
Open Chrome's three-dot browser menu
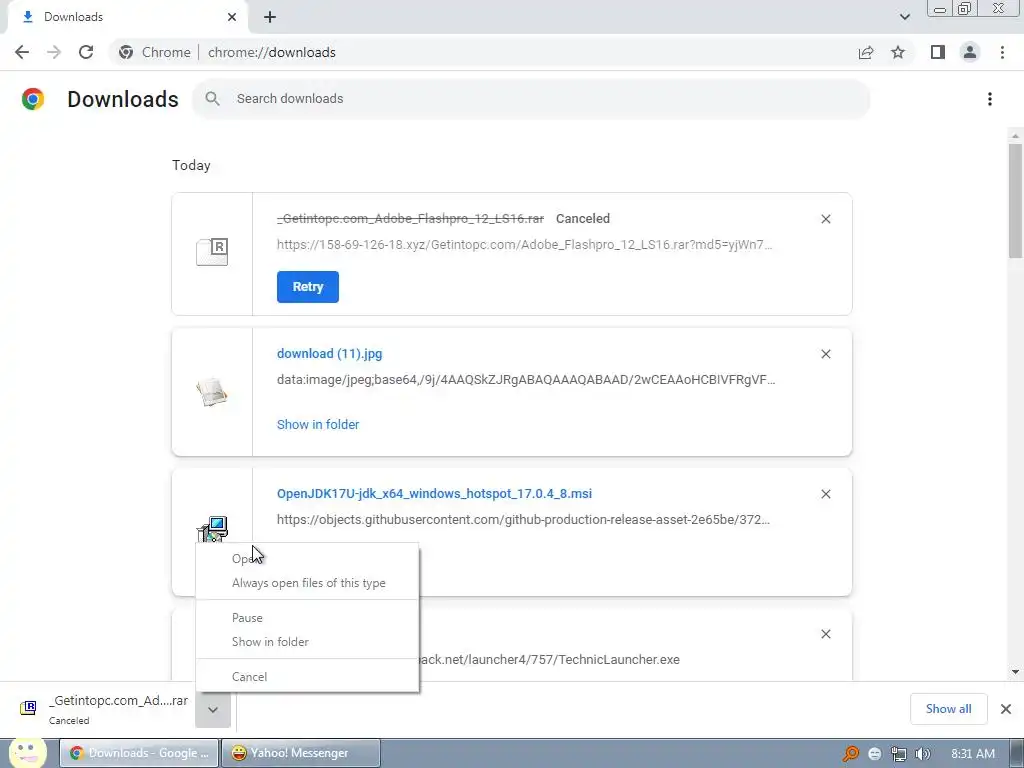(x=1002, y=52)
